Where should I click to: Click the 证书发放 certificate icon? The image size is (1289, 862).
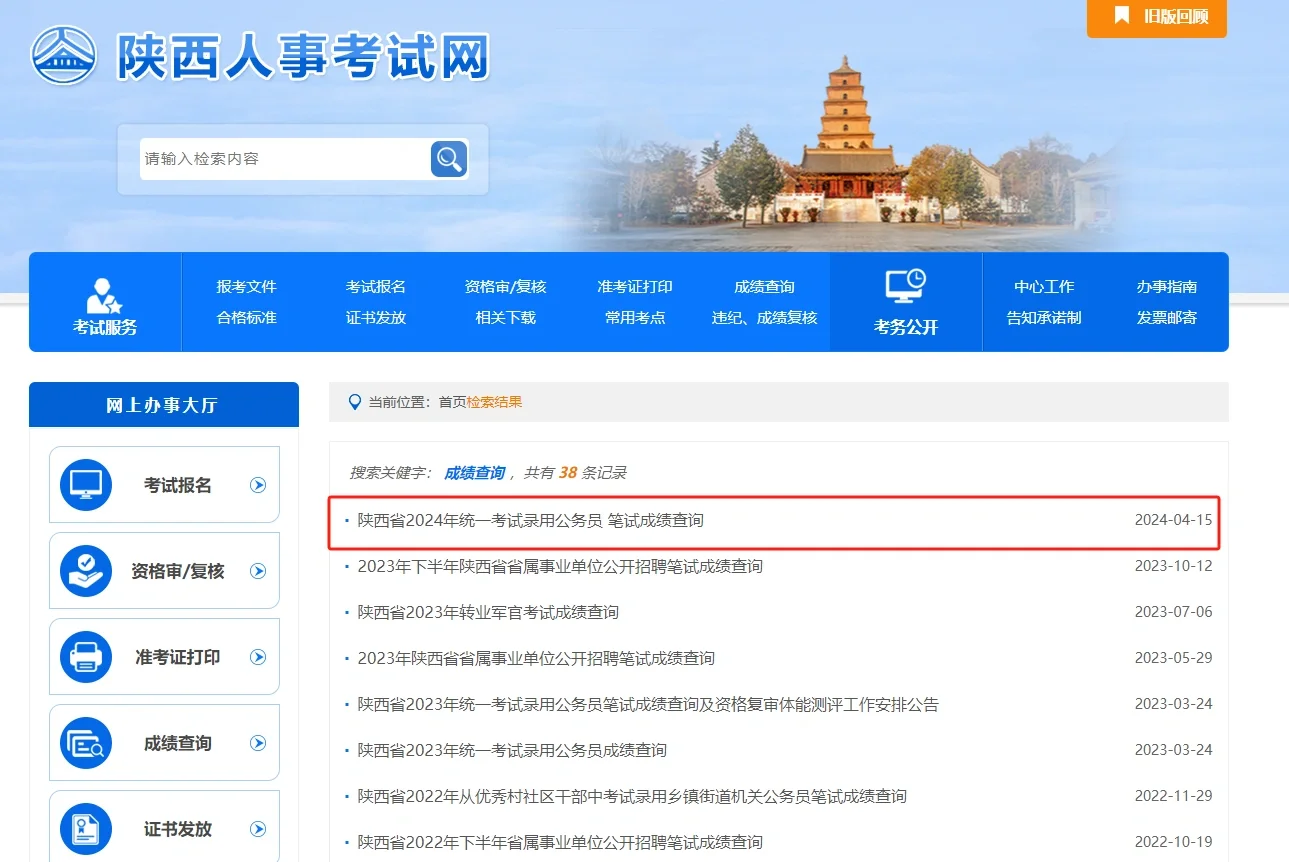(x=85, y=826)
